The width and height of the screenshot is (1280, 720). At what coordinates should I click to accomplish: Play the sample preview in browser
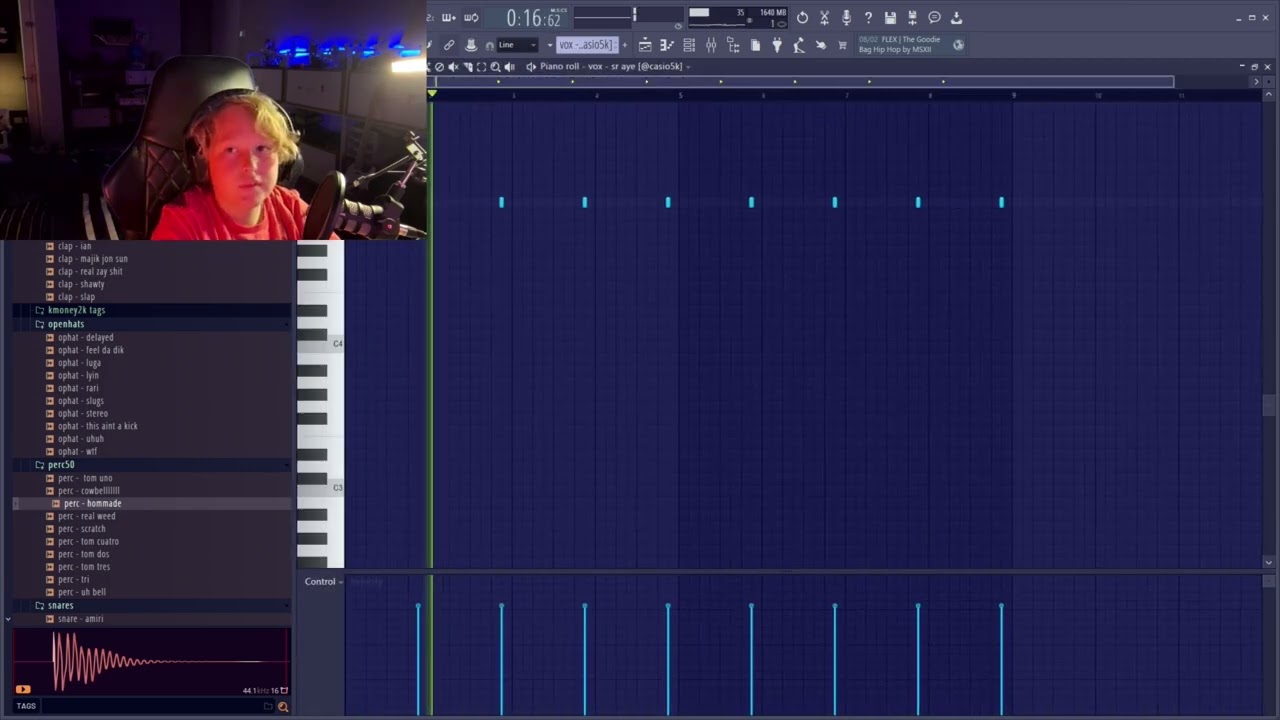23,689
